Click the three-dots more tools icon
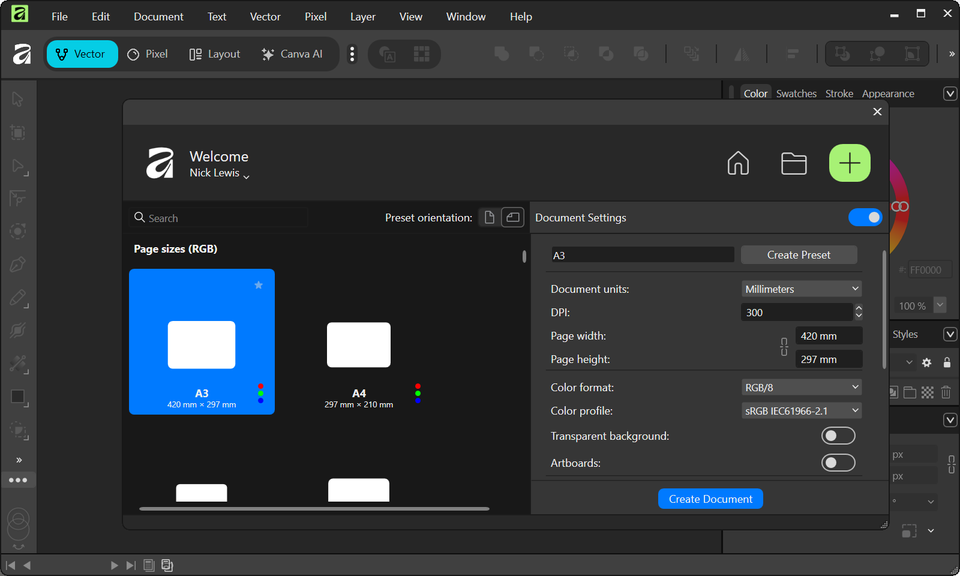This screenshot has width=960, height=576. tap(18, 480)
